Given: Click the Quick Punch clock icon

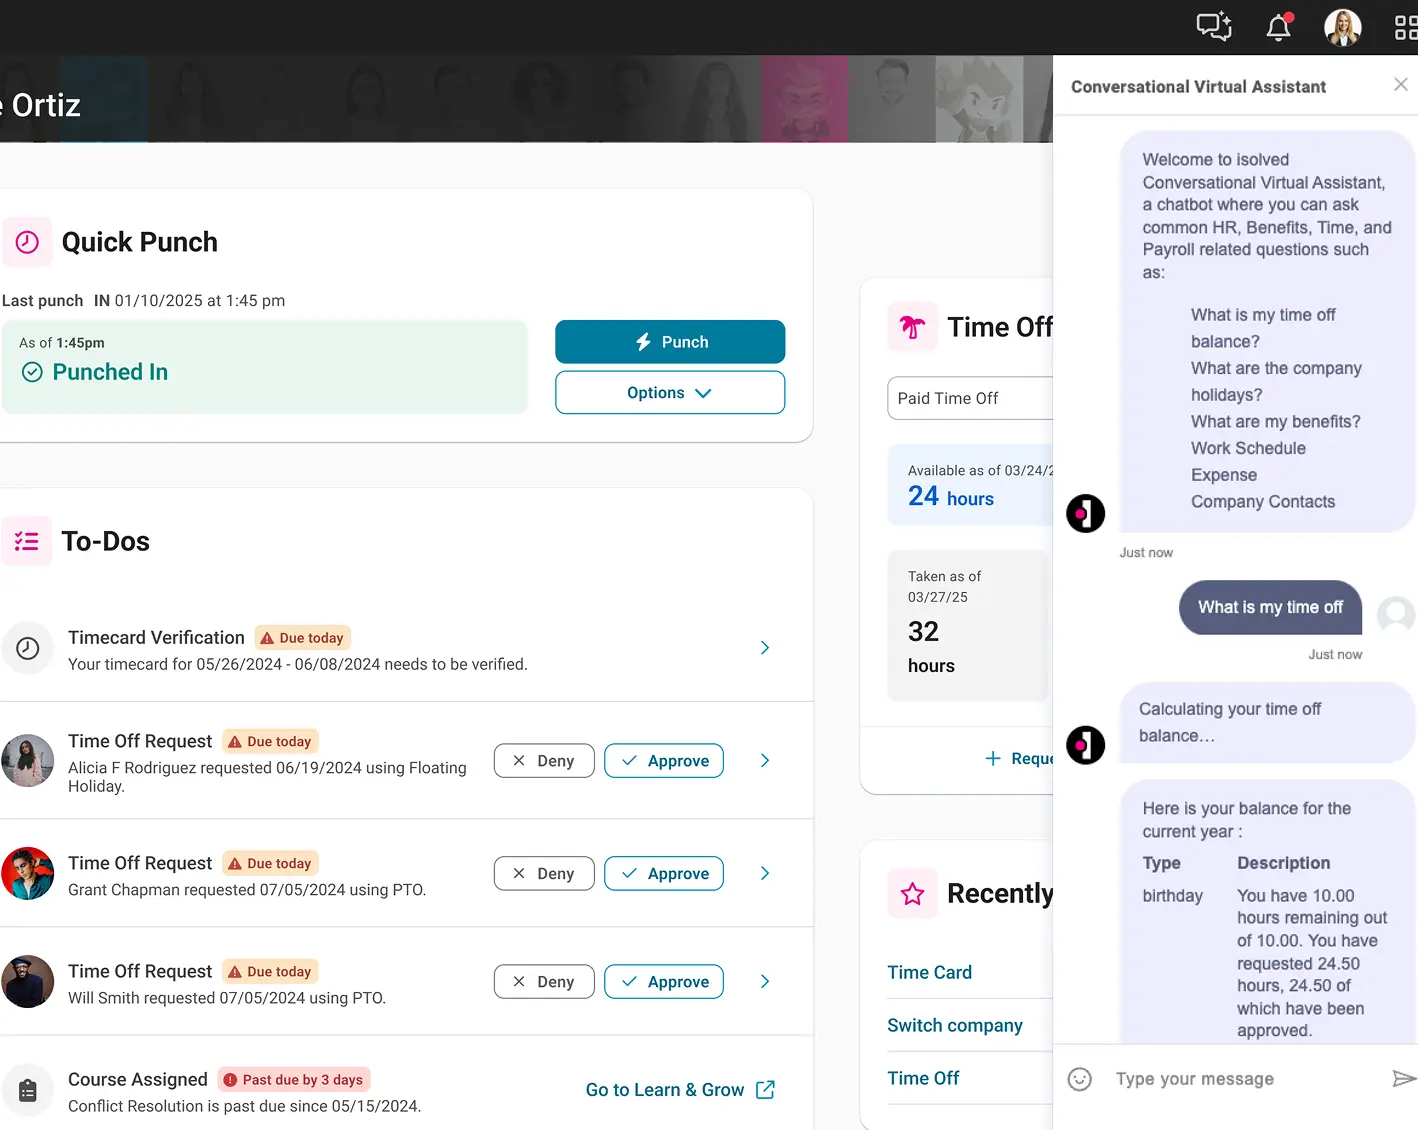Looking at the screenshot, I should pos(28,241).
